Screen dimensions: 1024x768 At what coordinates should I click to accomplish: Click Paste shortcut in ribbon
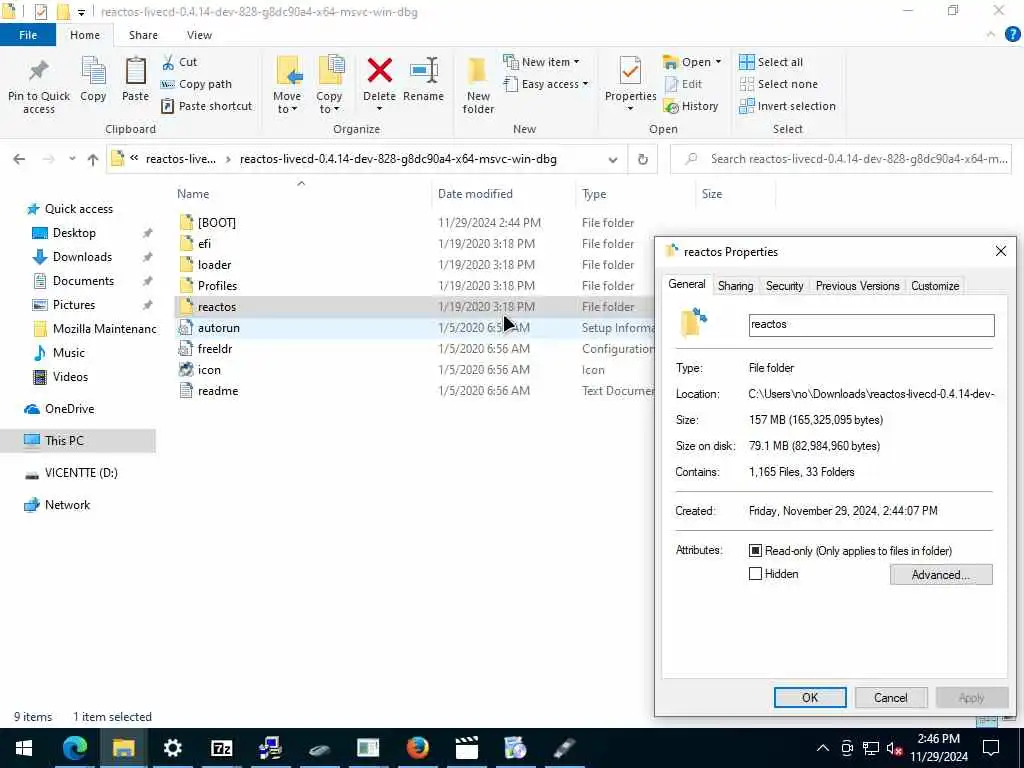[x=206, y=106]
